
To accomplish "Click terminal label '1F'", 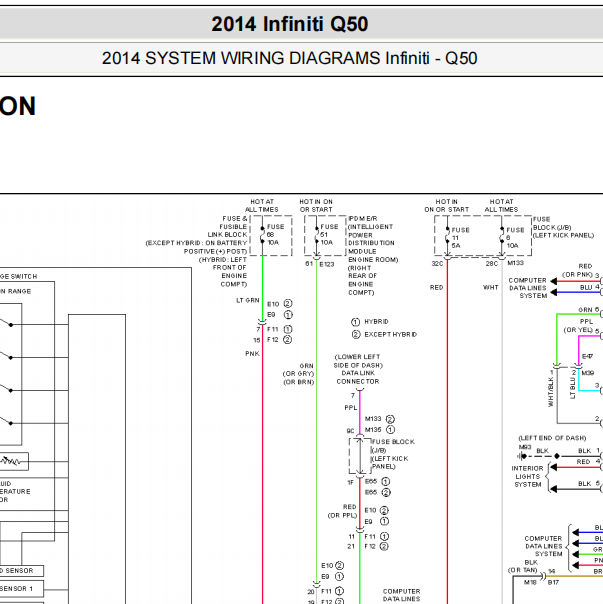I will [x=350, y=482].
